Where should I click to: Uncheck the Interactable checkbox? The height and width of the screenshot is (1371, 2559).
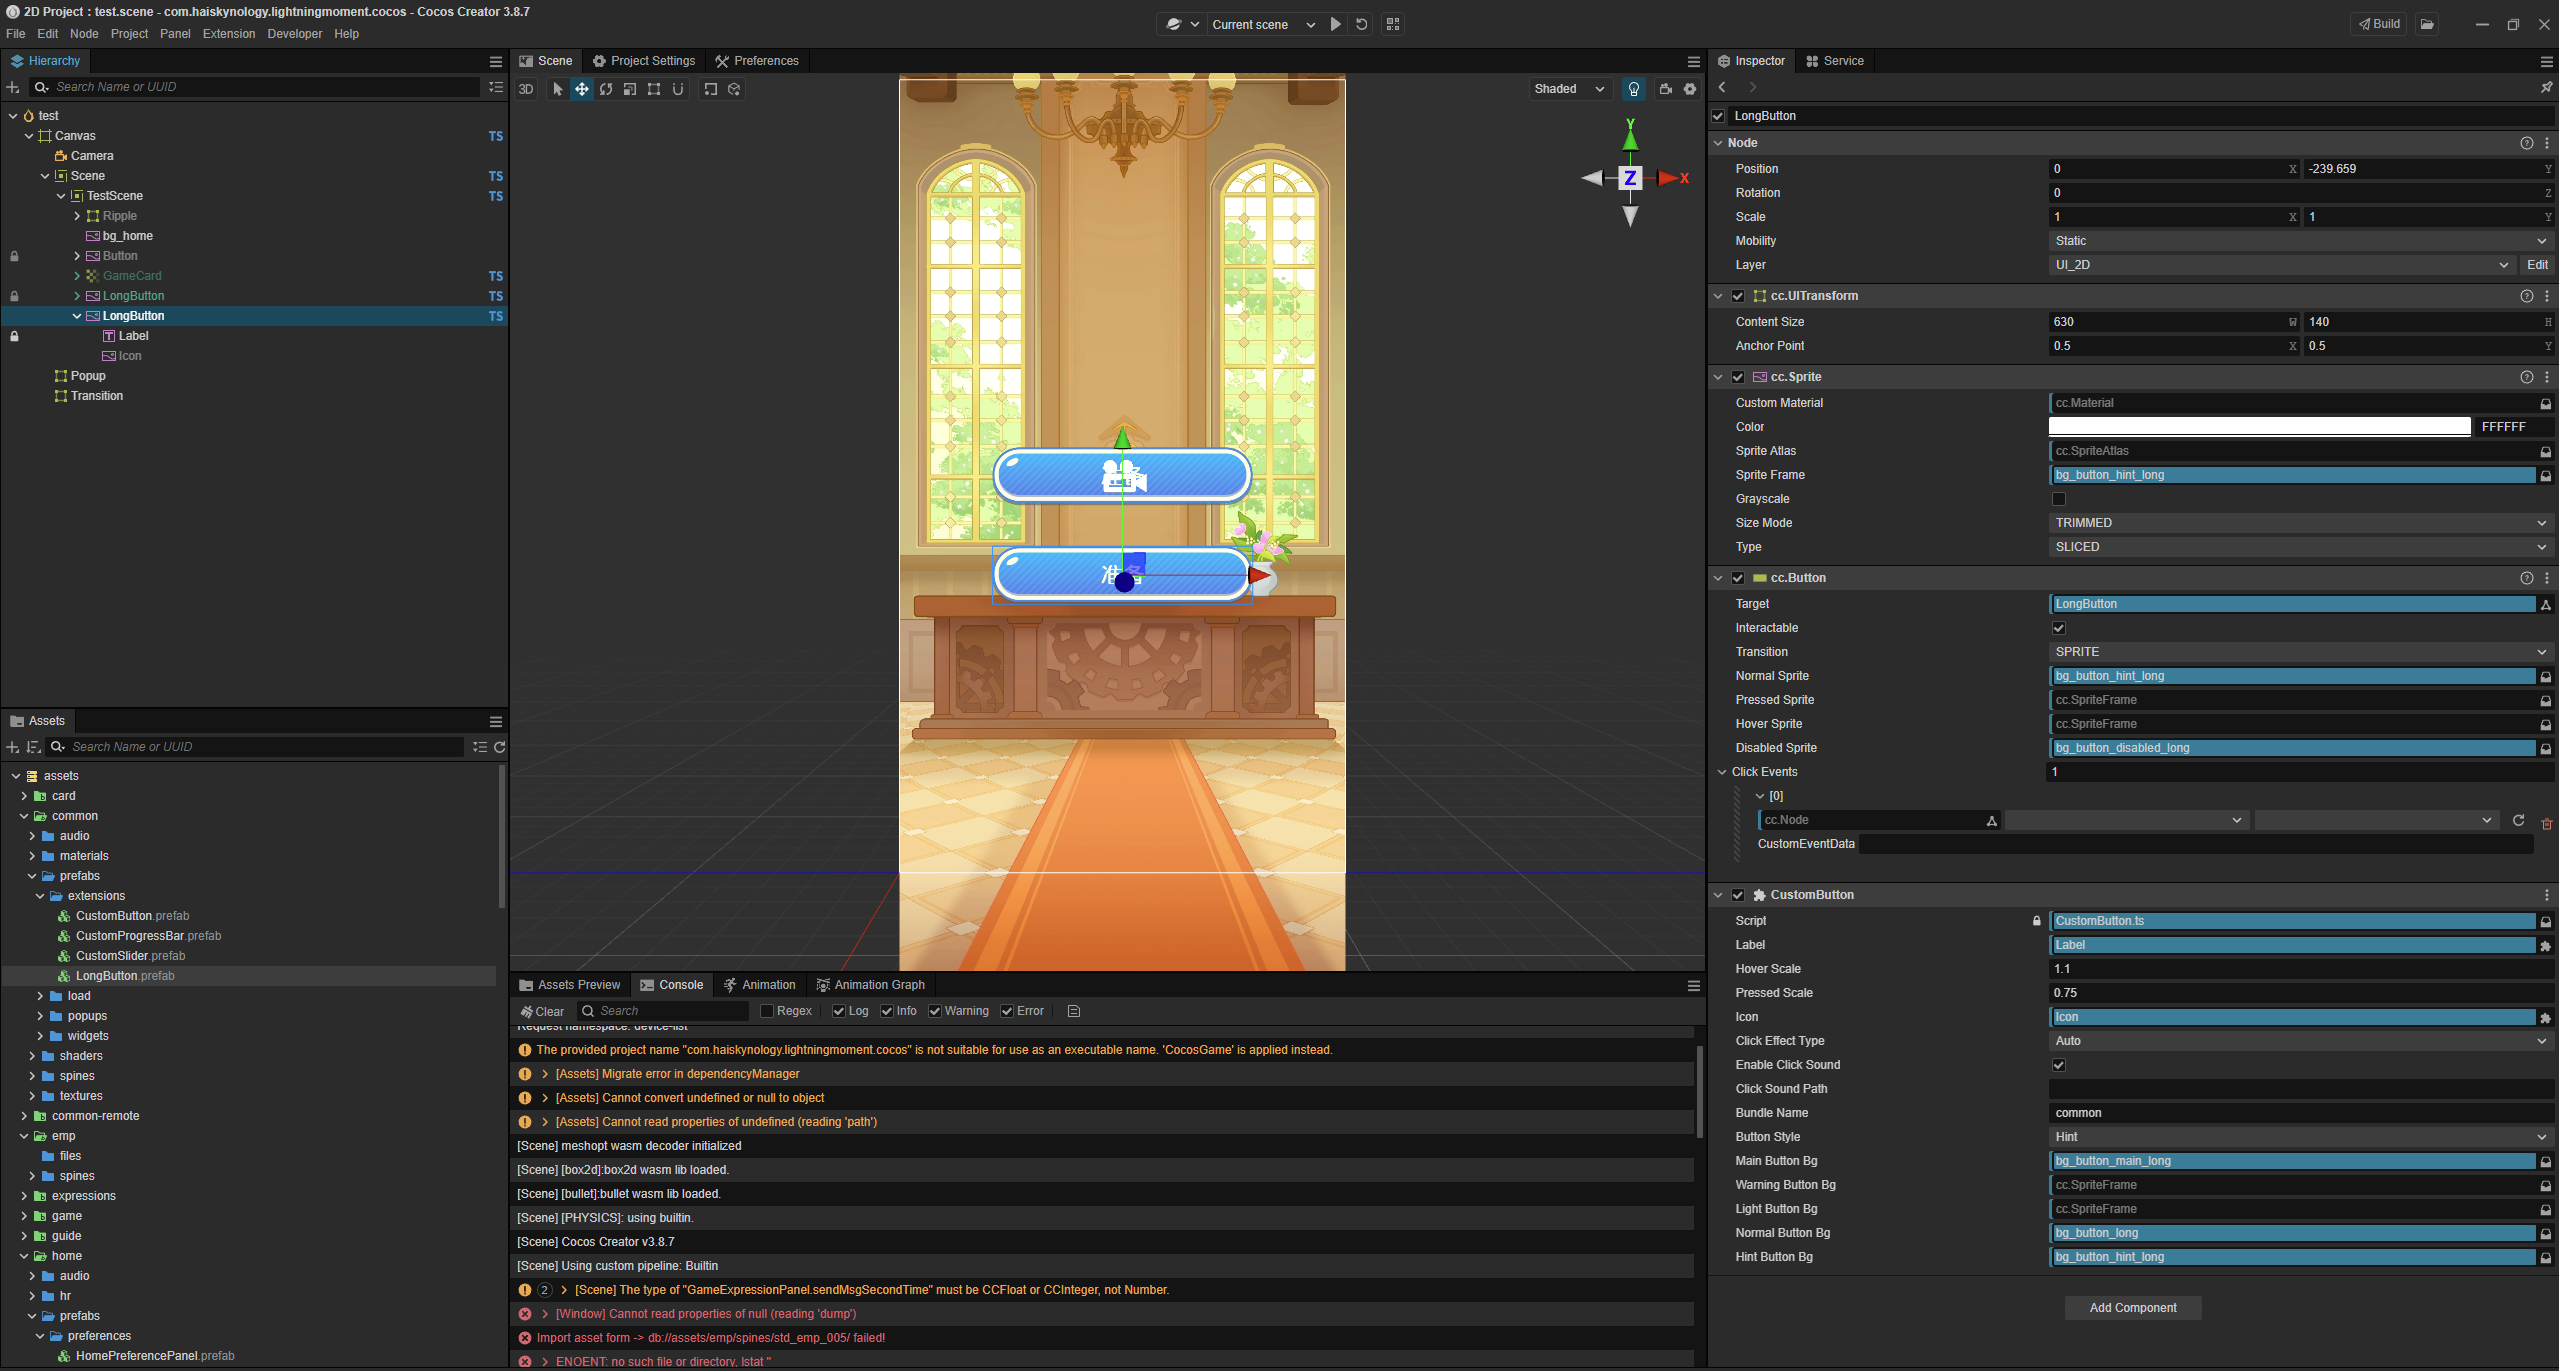(2059, 628)
